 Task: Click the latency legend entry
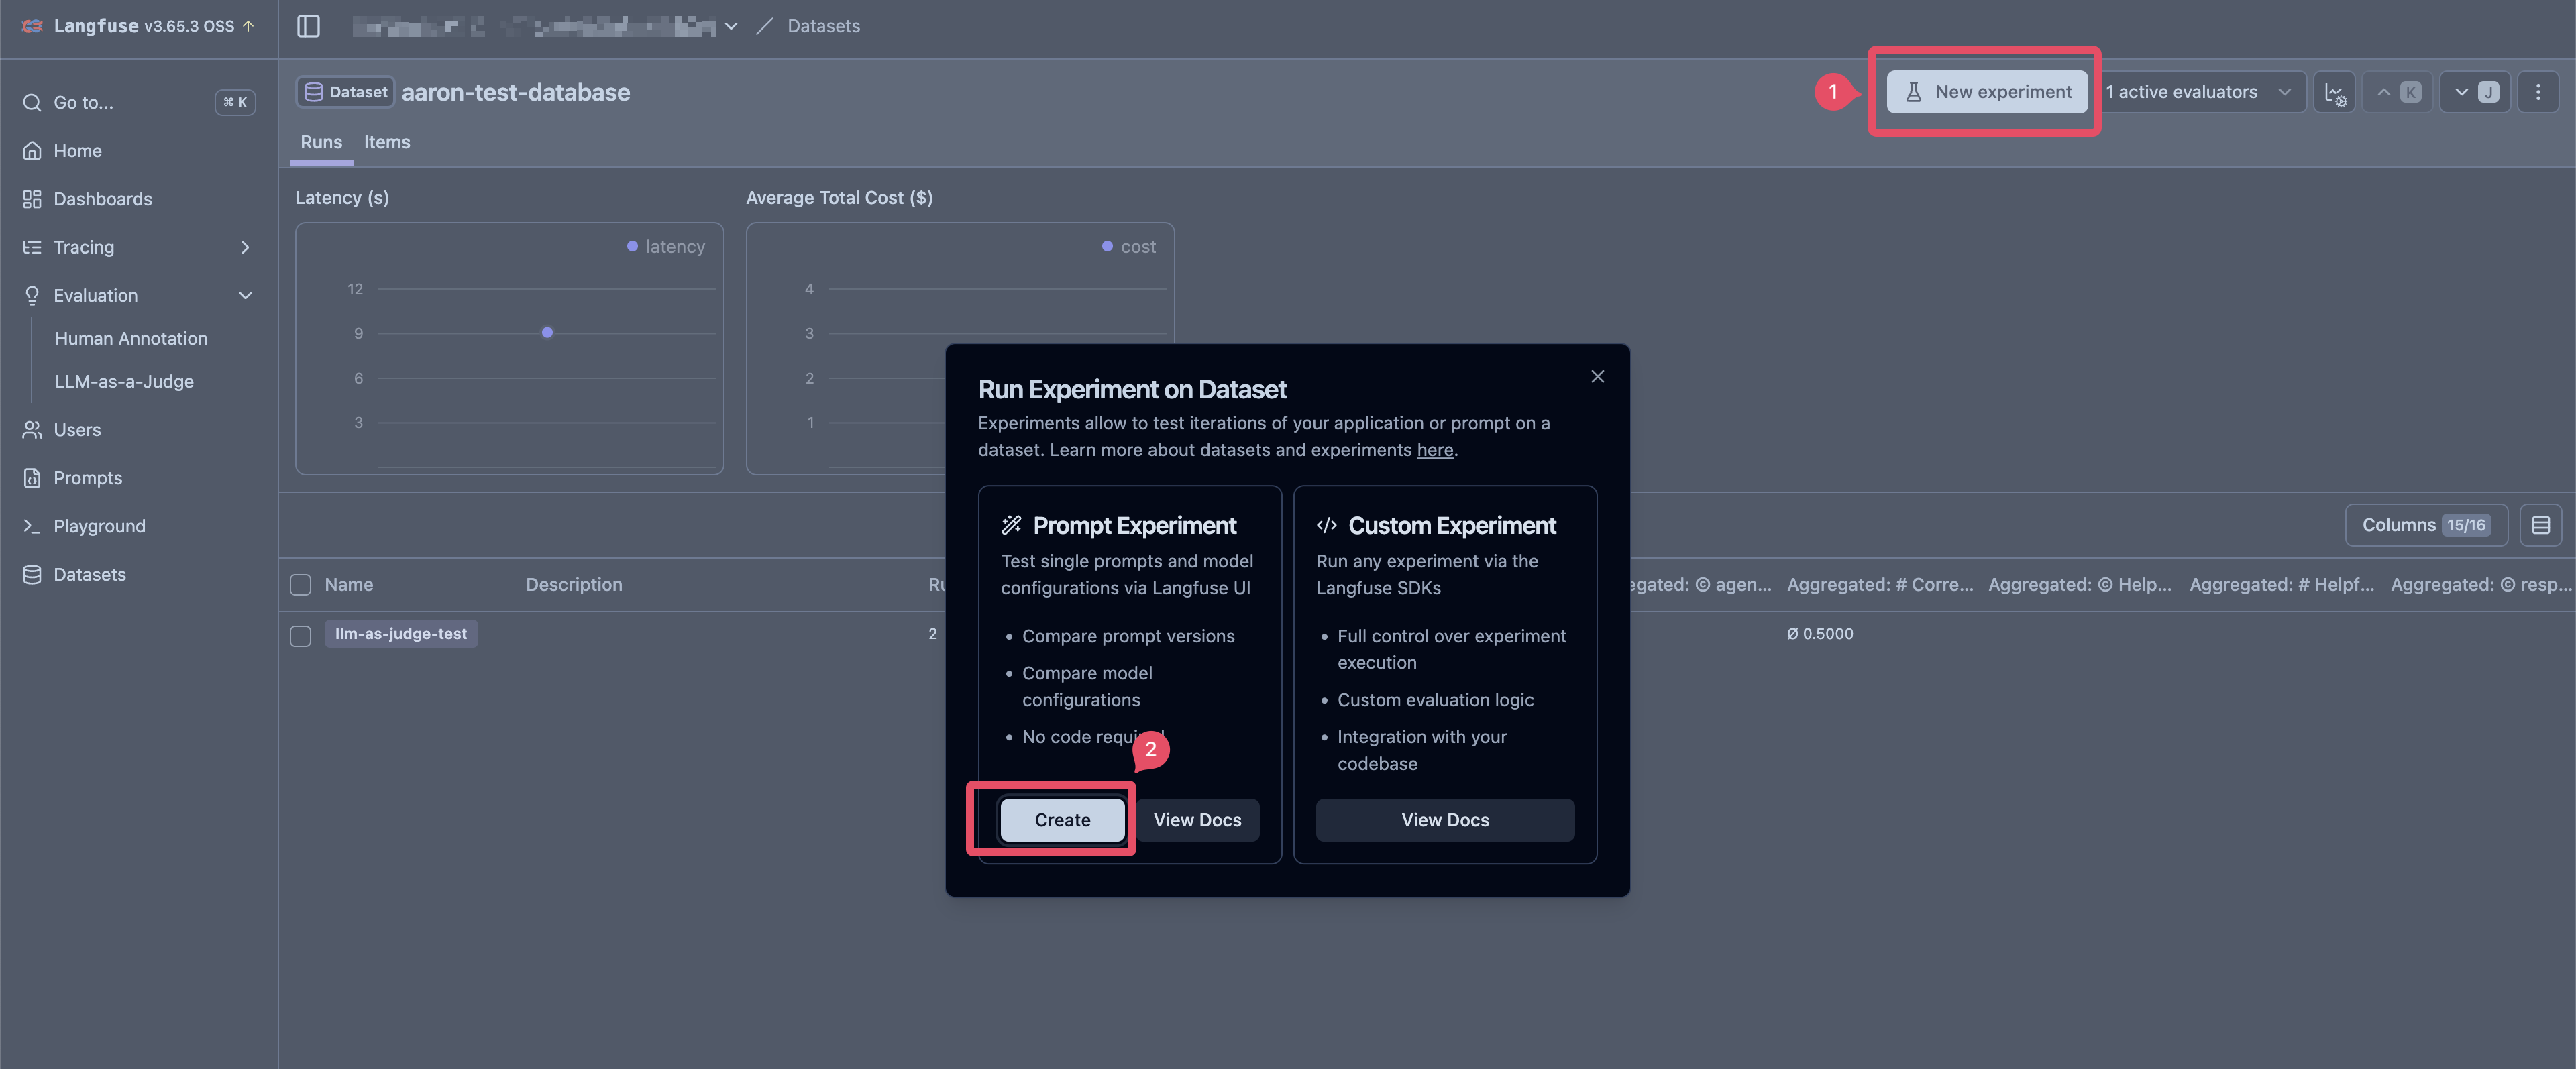(666, 247)
